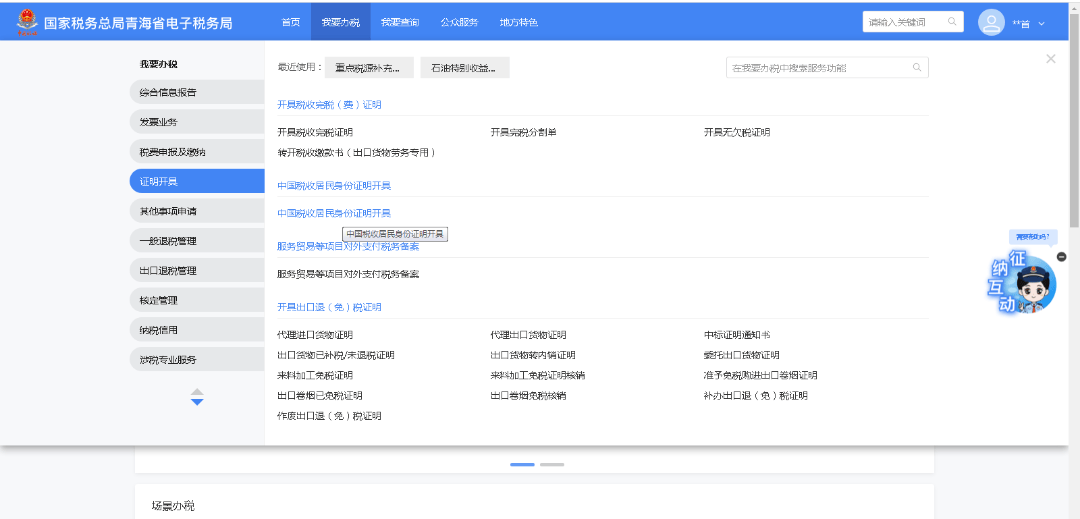Close the 我要办税 panel with X
Viewport: 1080px width, 519px height.
1050,59
